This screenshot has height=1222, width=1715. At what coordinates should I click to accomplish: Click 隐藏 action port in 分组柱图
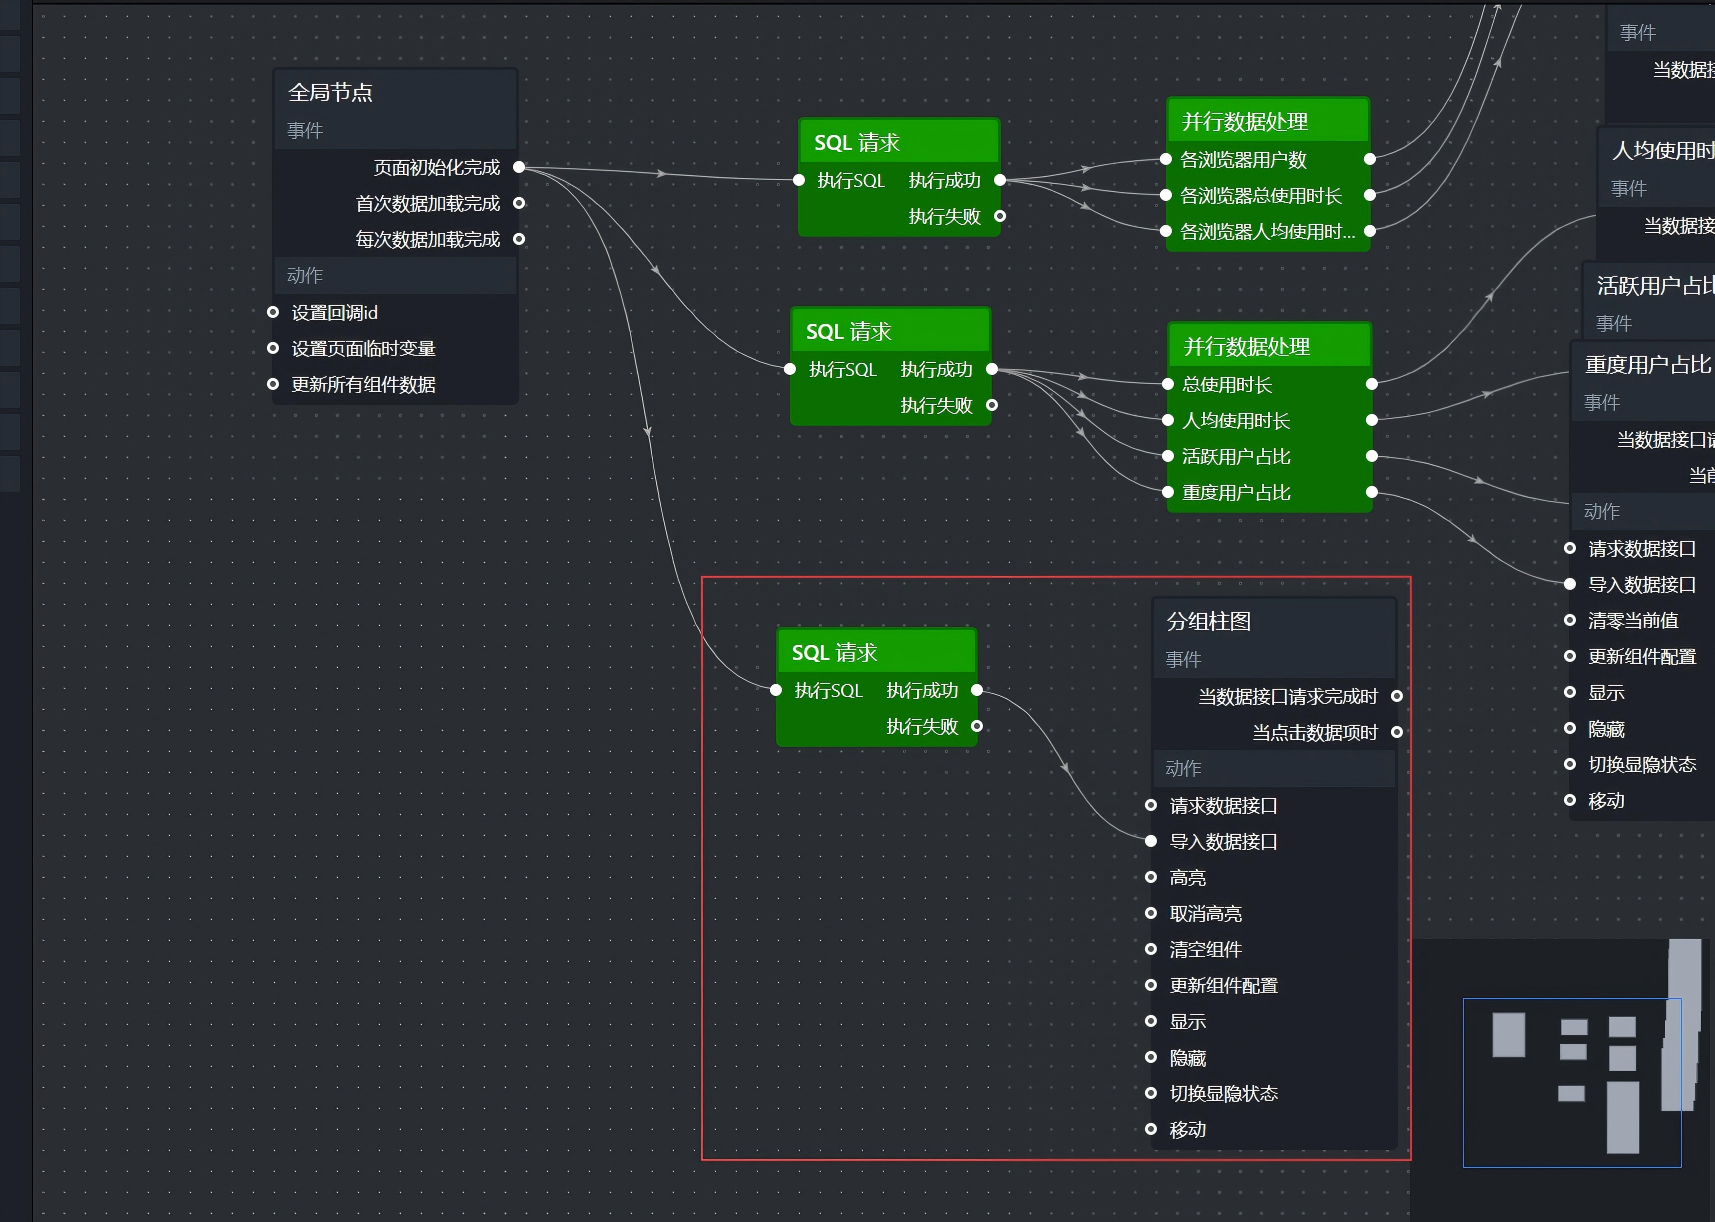pos(1151,1057)
